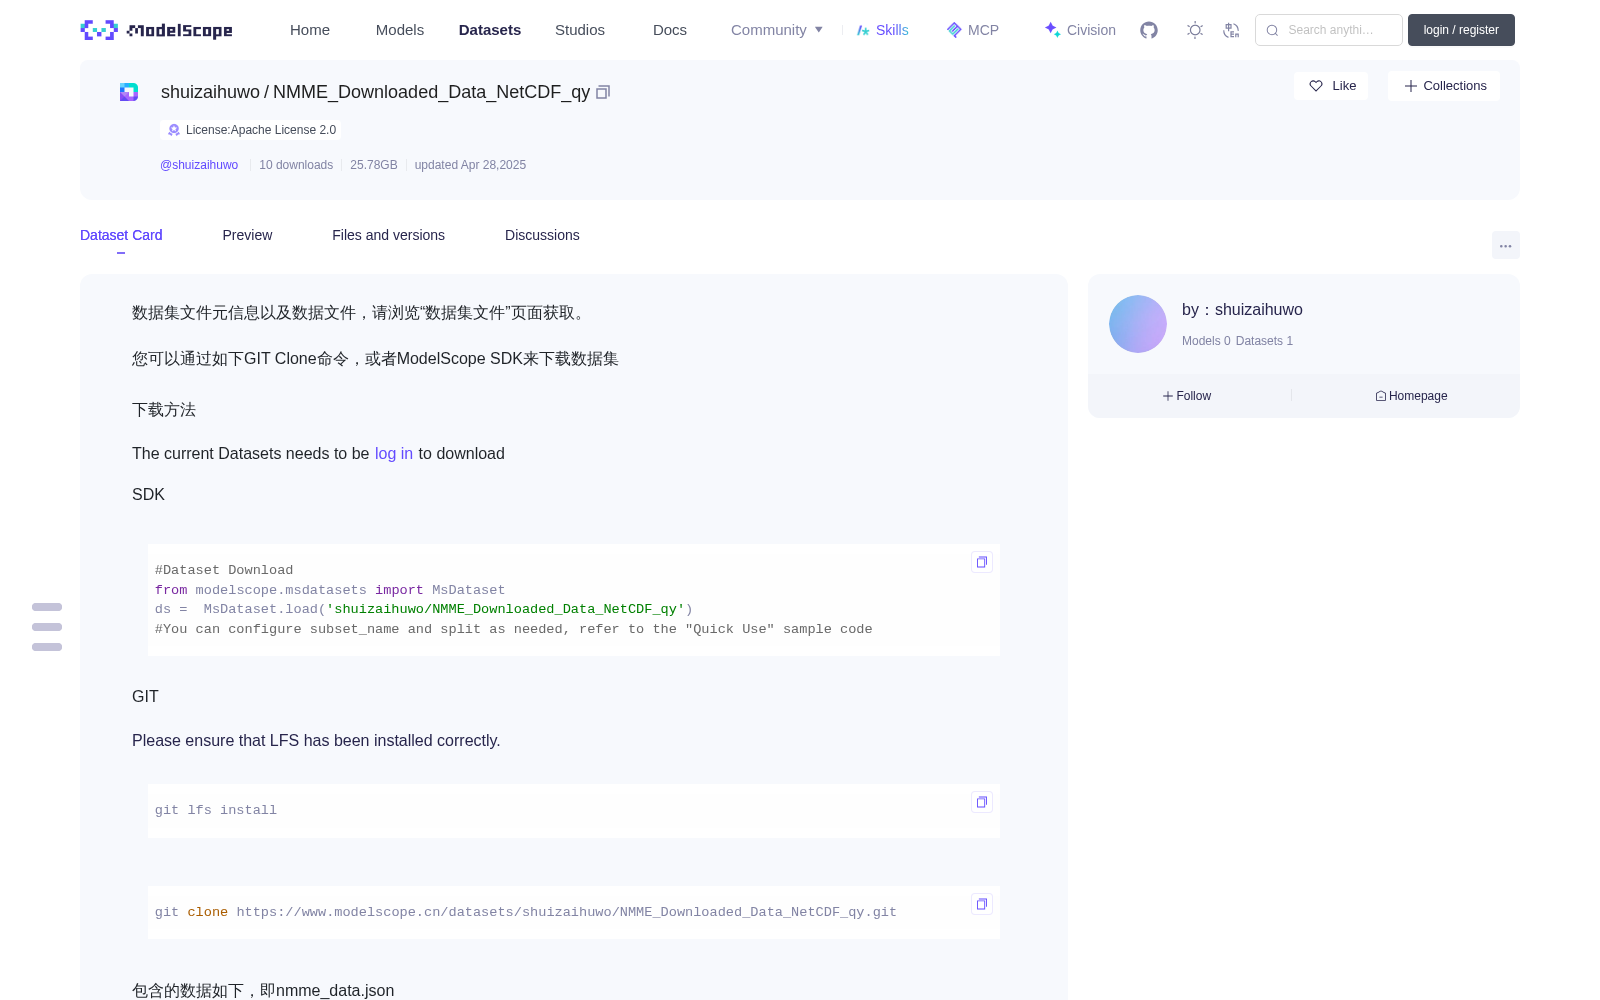Click 'updated Apr 28,2025' text
This screenshot has width=1600, height=1000.
[x=470, y=165]
